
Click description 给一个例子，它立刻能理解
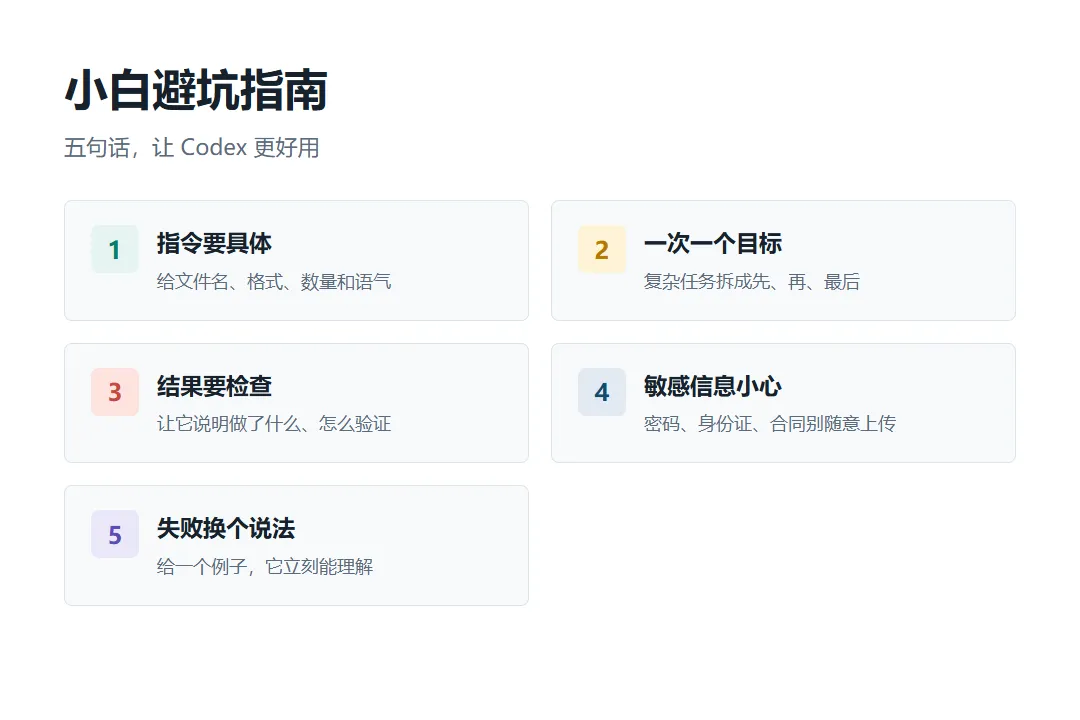pos(265,566)
